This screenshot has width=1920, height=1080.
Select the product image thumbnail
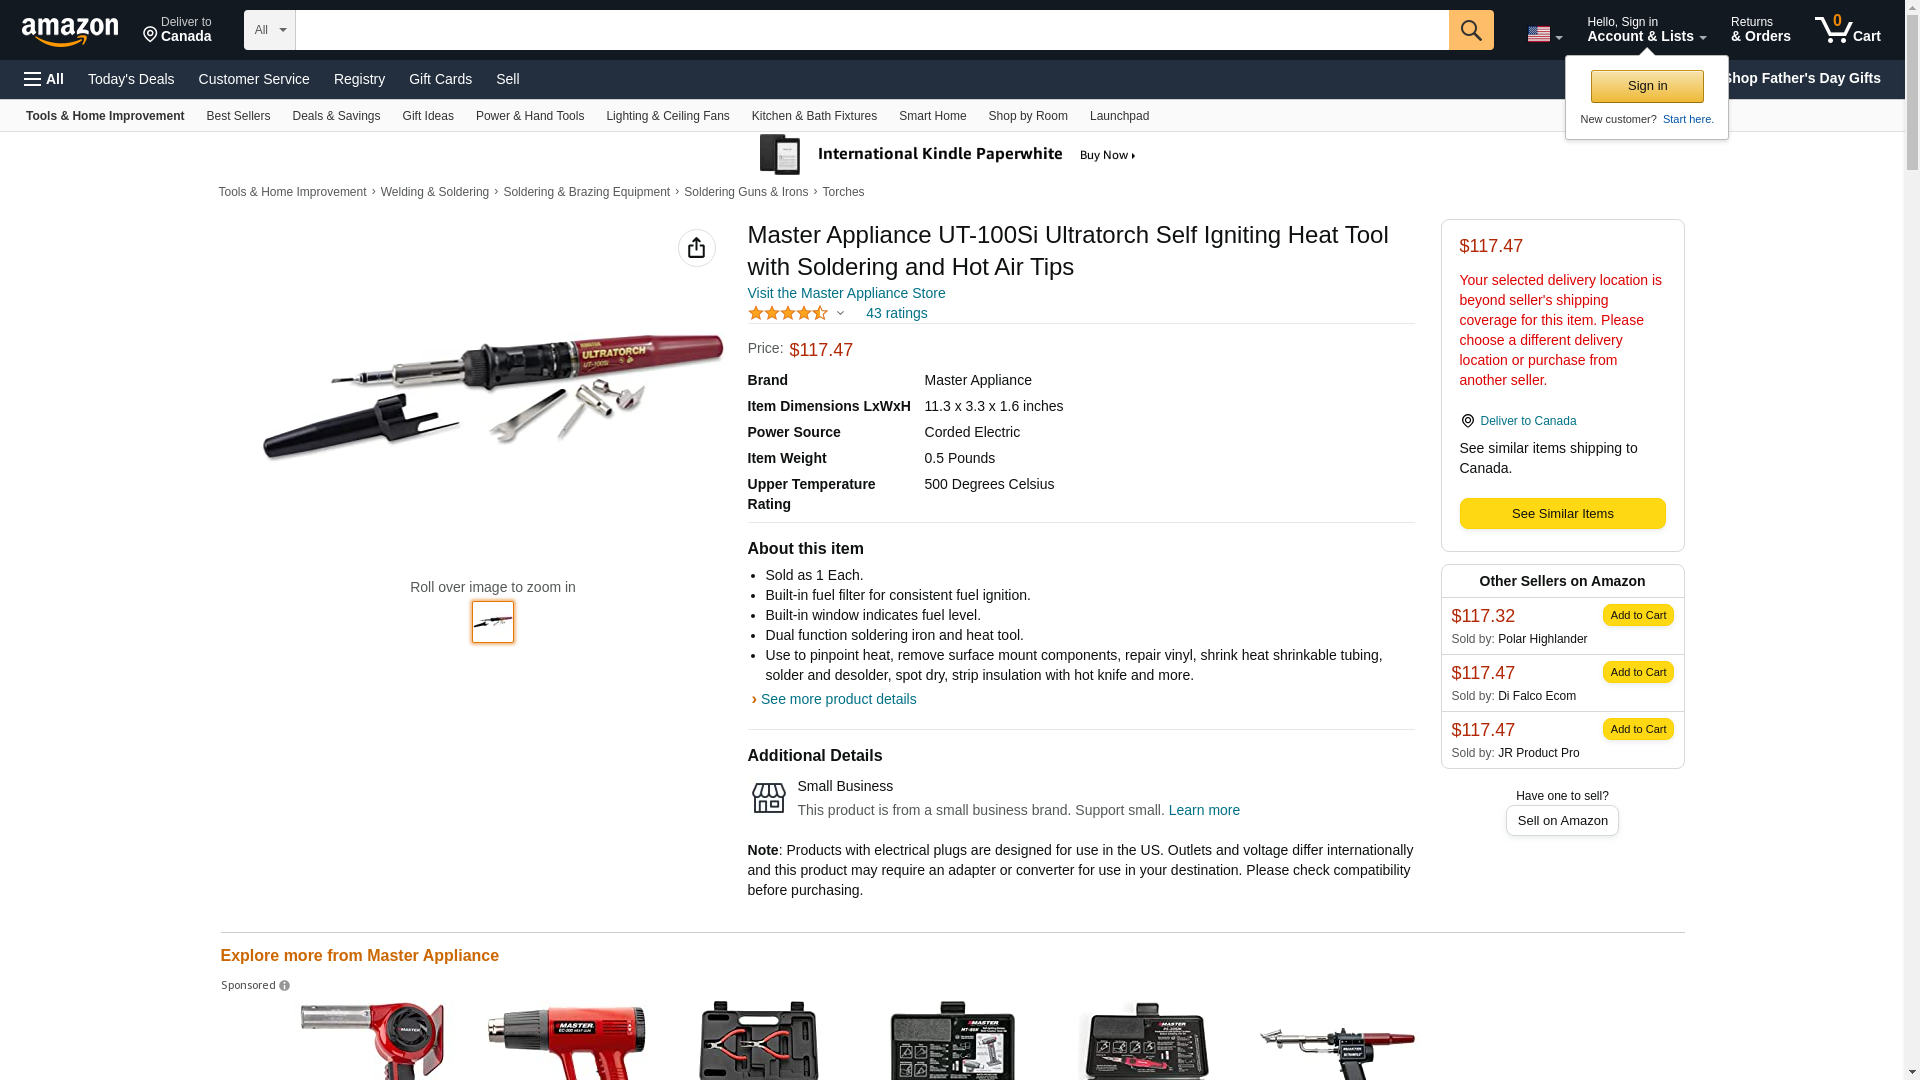pyautogui.click(x=493, y=622)
